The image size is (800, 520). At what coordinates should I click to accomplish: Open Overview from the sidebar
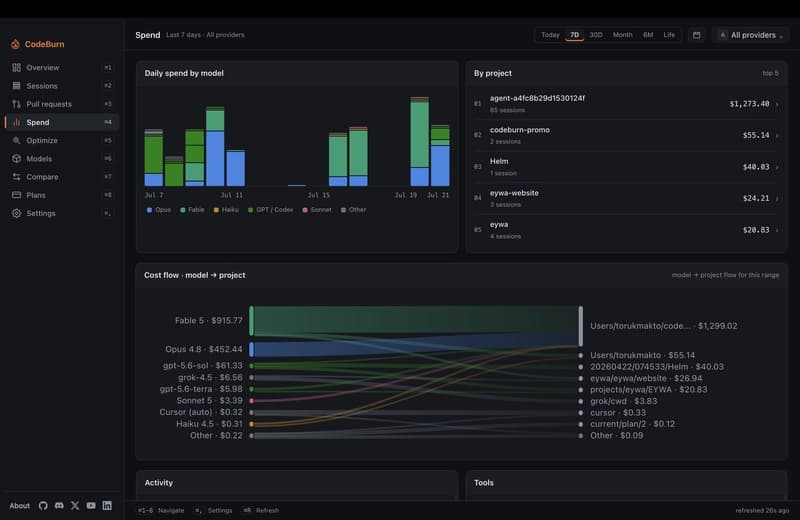[61, 67]
